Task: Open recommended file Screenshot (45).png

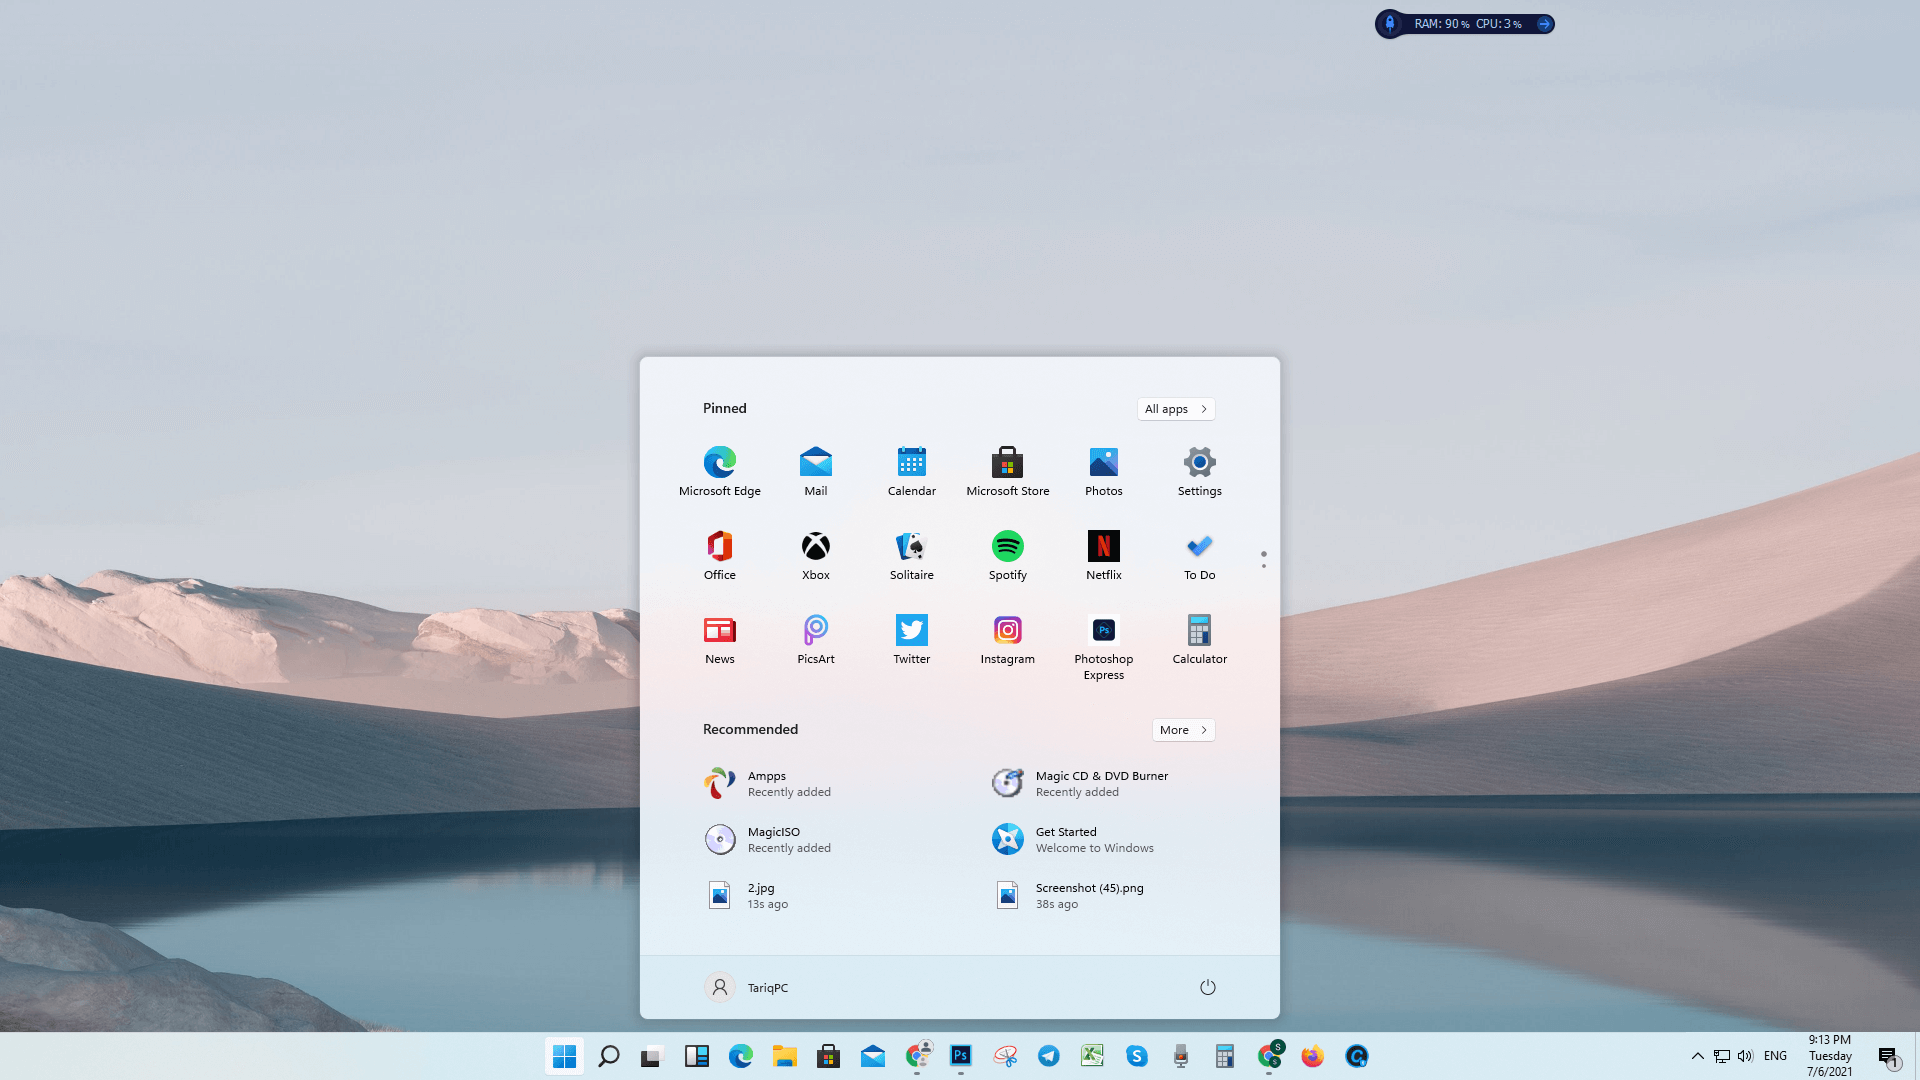Action: [x=1090, y=895]
